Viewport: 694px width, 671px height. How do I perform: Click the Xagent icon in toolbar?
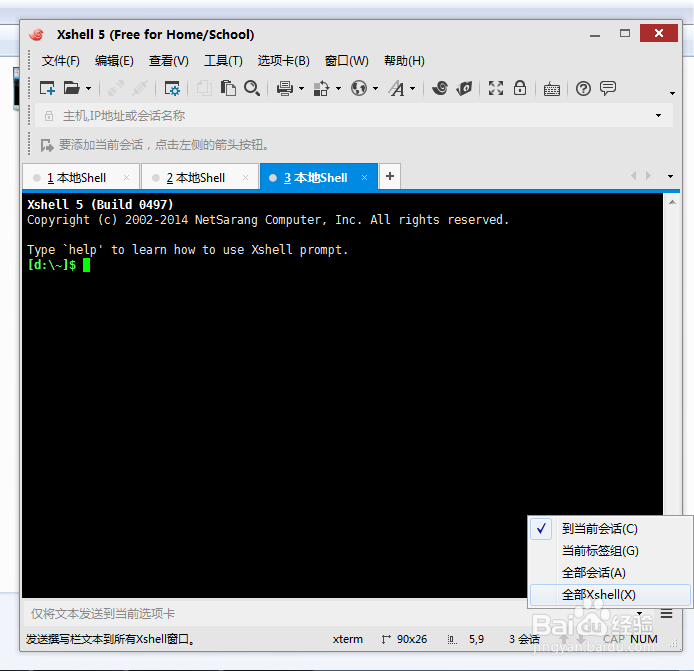[464, 88]
